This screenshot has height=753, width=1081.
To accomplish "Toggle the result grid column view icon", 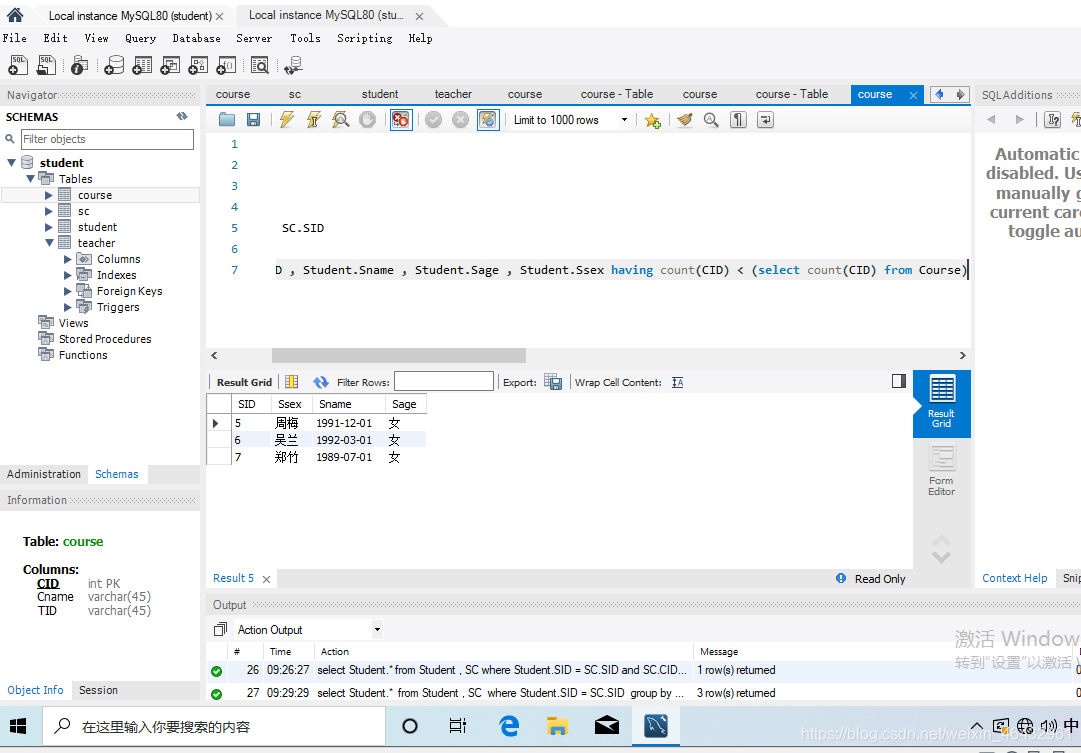I will (x=292, y=381).
